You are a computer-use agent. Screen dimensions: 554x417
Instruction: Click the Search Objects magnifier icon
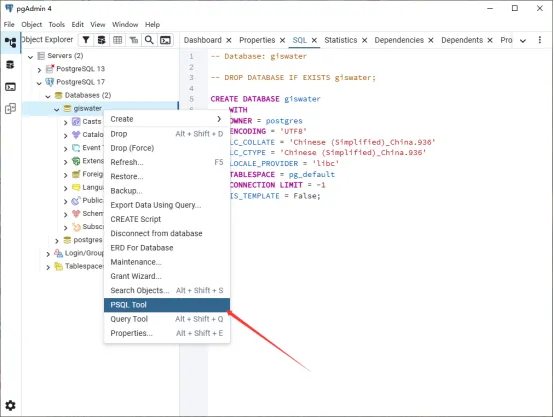coord(149,40)
